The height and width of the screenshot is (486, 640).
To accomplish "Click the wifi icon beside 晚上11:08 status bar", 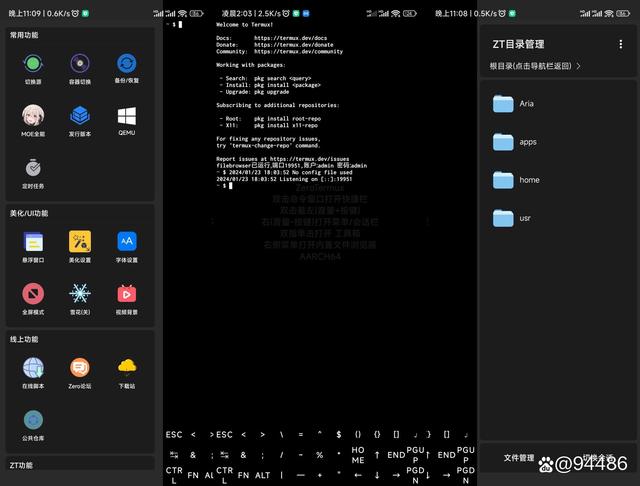I will (608, 13).
